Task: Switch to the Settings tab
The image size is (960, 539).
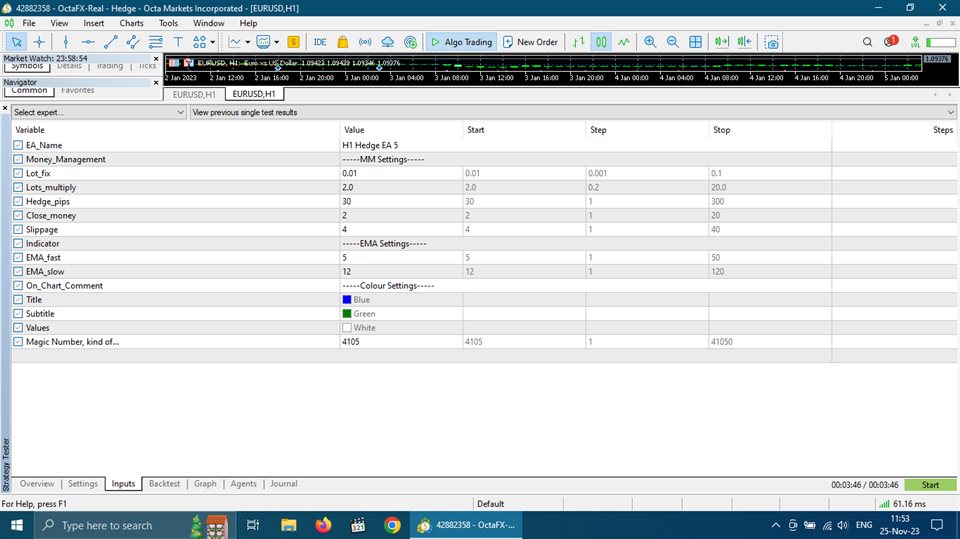Action: tap(83, 484)
